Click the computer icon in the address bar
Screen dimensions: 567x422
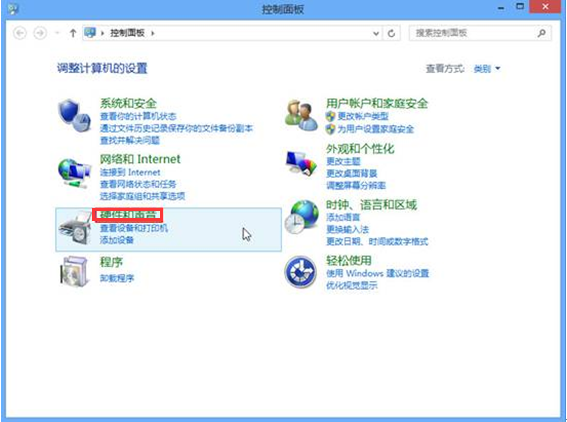pyautogui.click(x=90, y=33)
